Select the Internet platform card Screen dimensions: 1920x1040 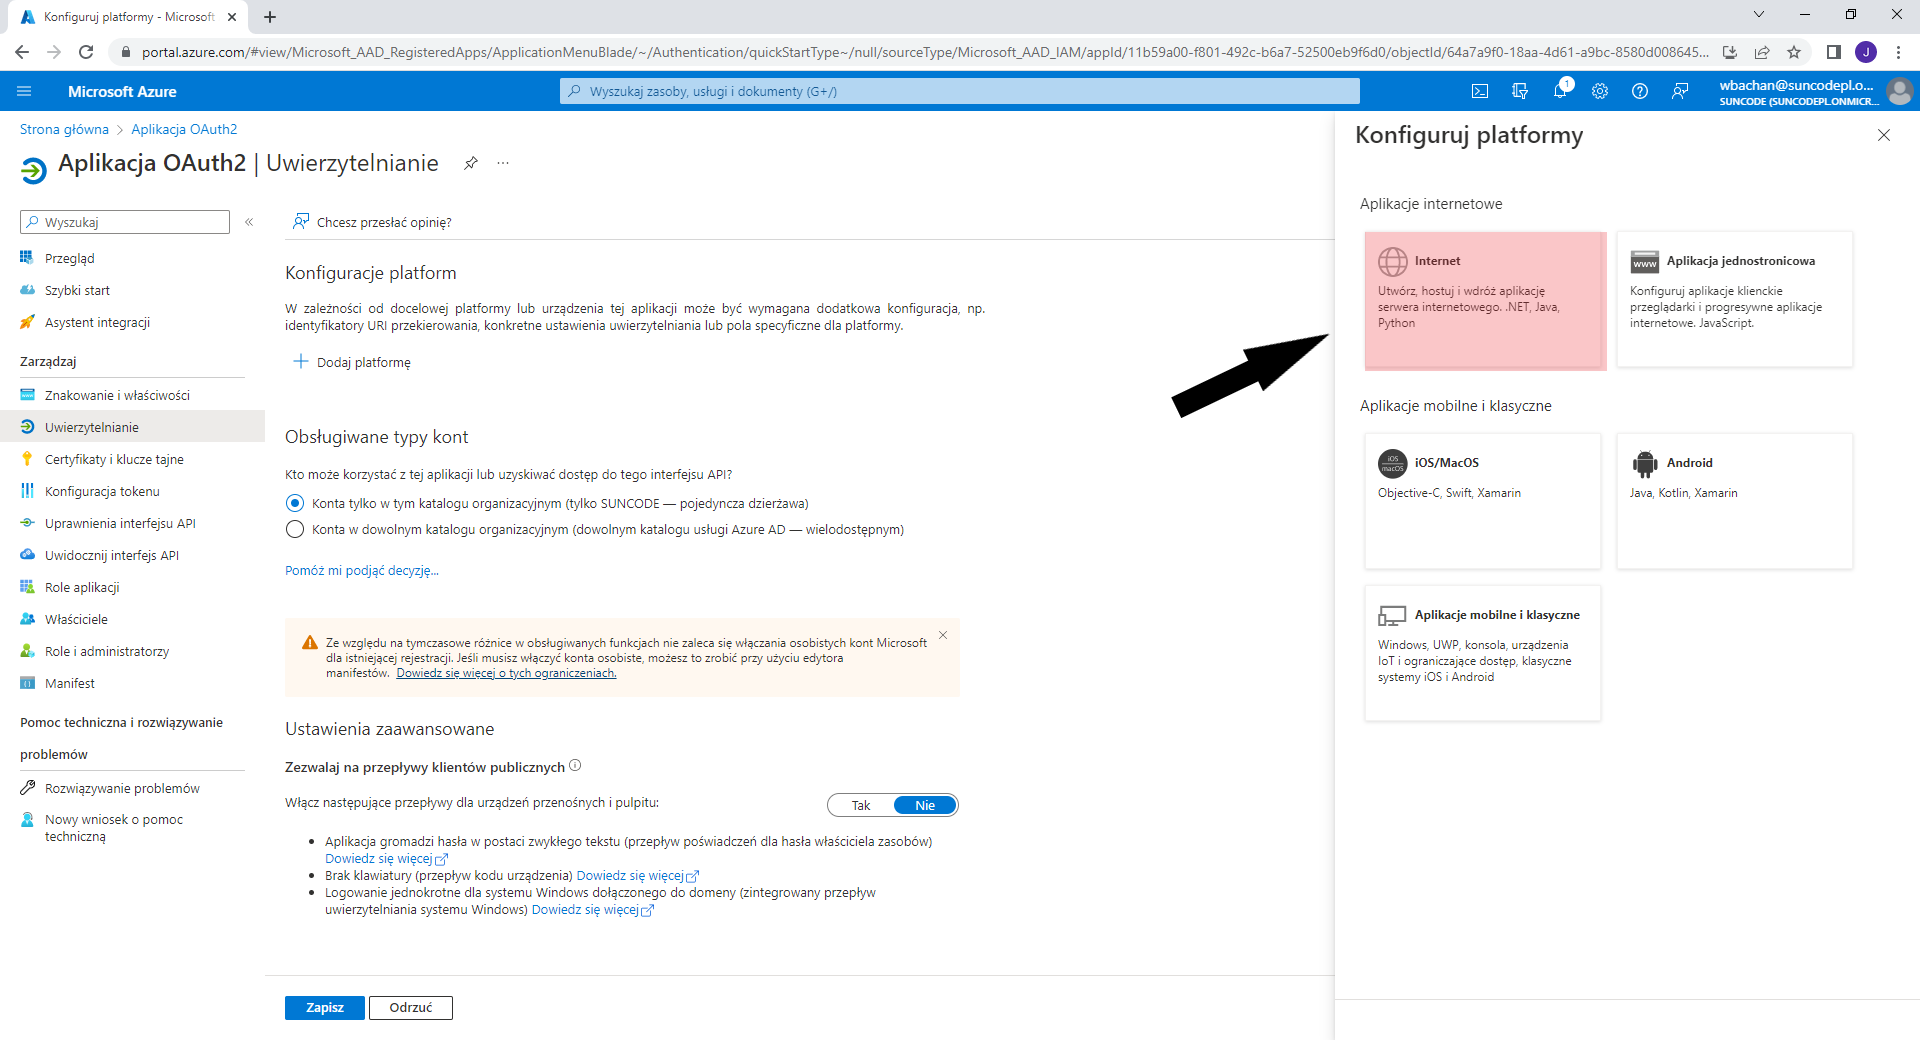1485,301
